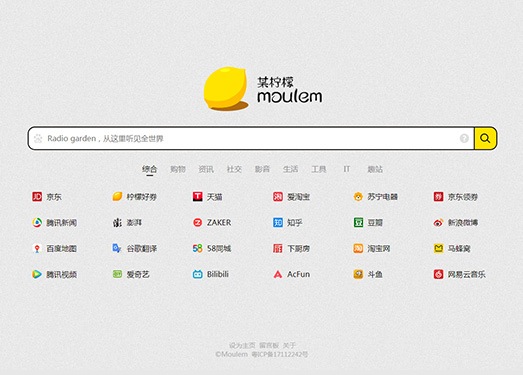Switch to the 资讯 category tab
The image size is (523, 375).
click(206, 169)
